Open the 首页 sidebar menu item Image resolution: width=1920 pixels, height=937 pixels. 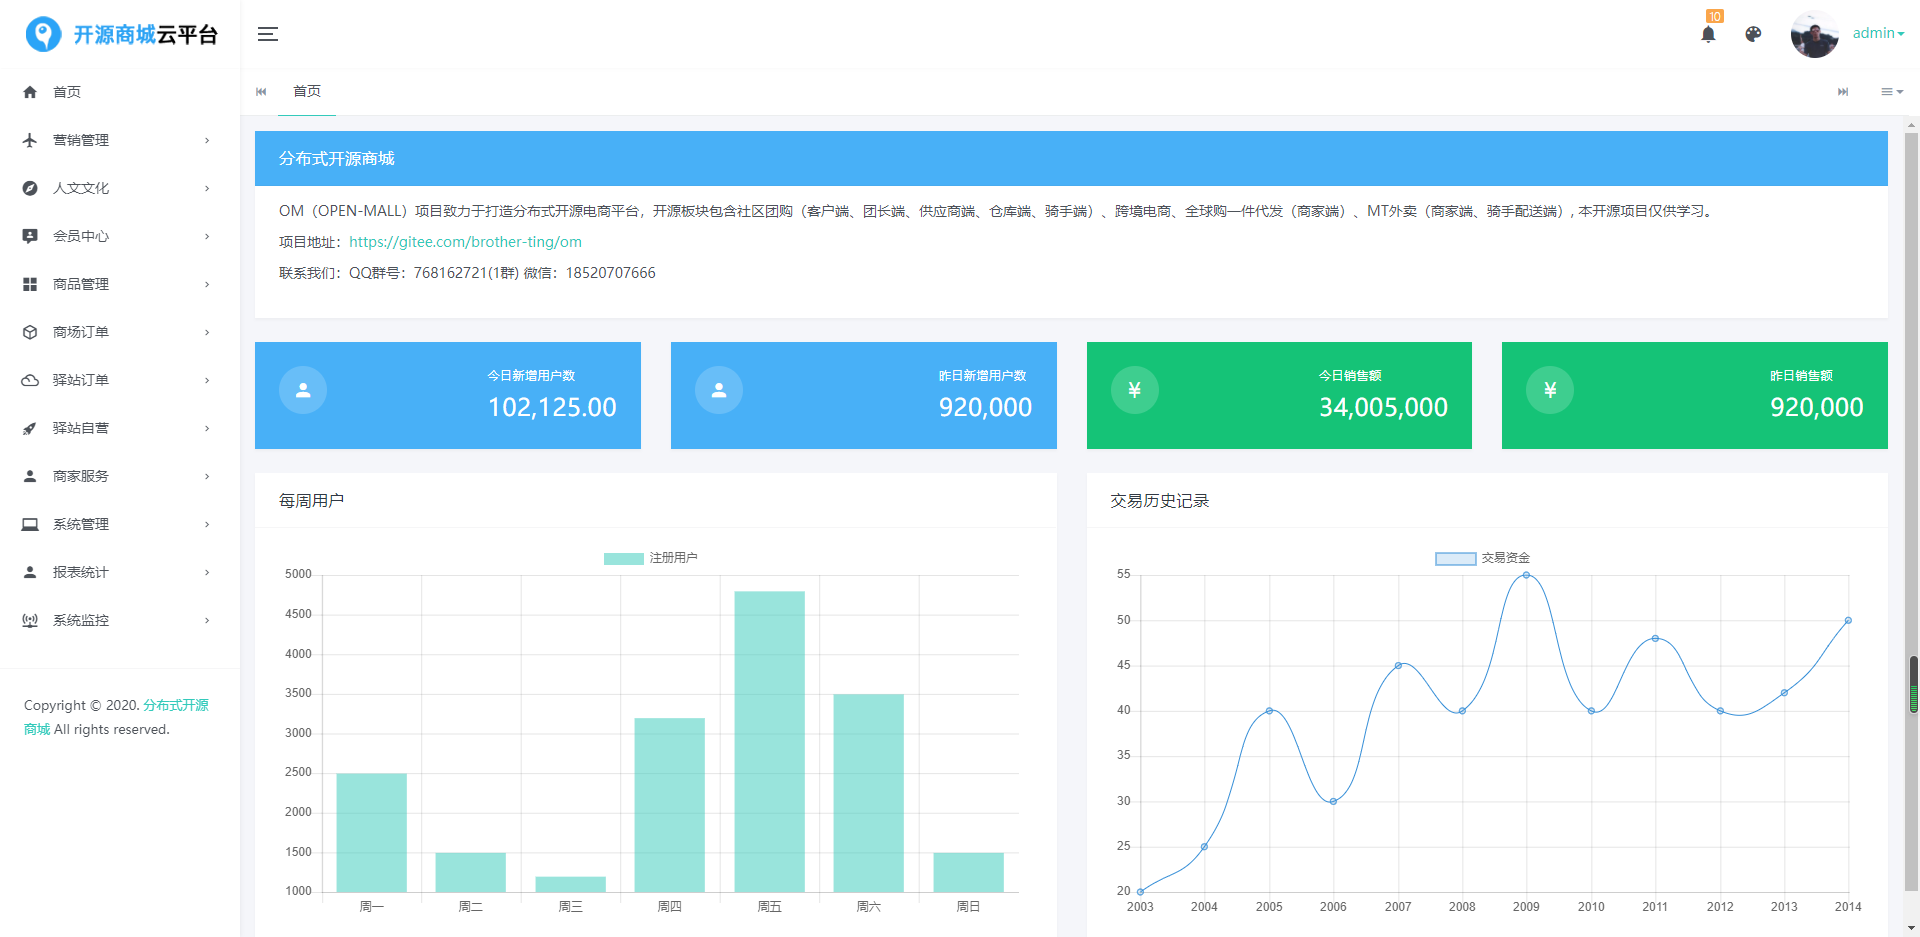pyautogui.click(x=120, y=92)
